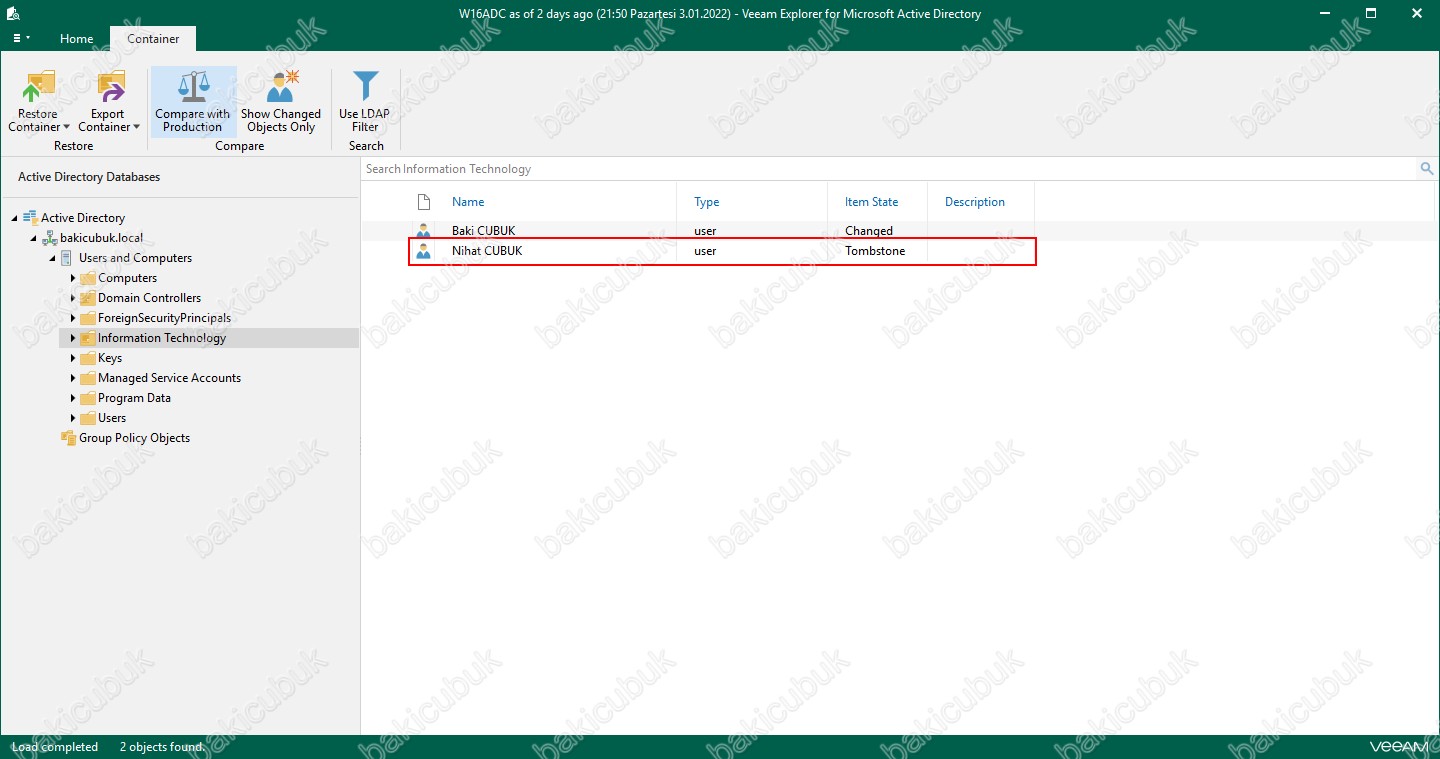Click the Restore Container icon
Image resolution: width=1440 pixels, height=759 pixels.
pyautogui.click(x=38, y=87)
